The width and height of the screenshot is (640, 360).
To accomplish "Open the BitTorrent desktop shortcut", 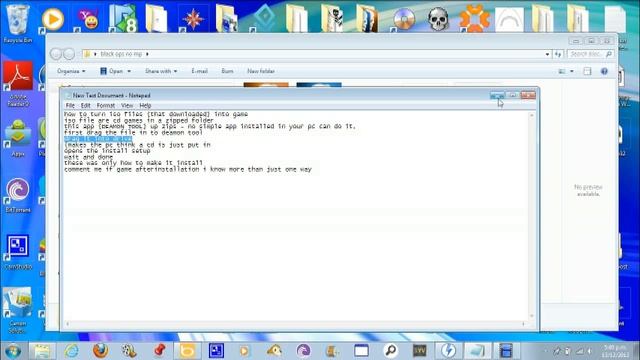I will coord(18,195).
